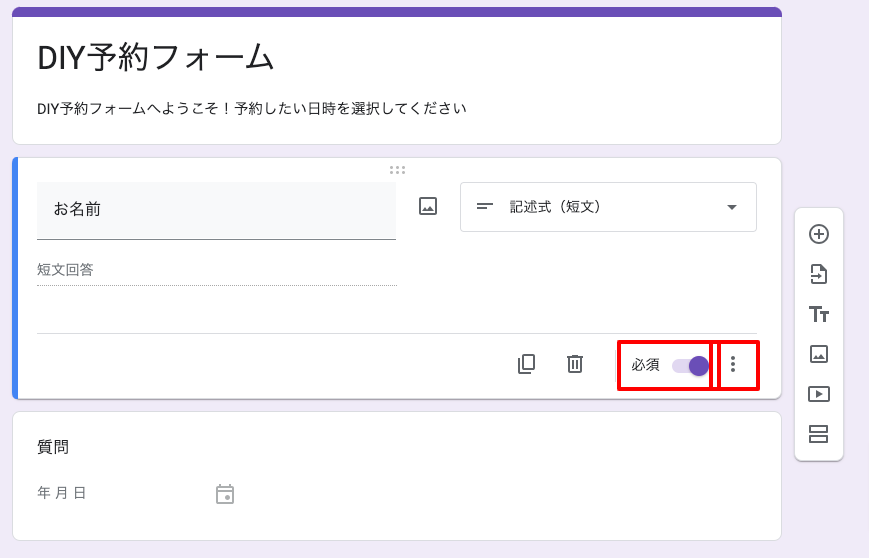Click the form title DIY予約フォーム
This screenshot has height=558, width=869.
[x=155, y=58]
